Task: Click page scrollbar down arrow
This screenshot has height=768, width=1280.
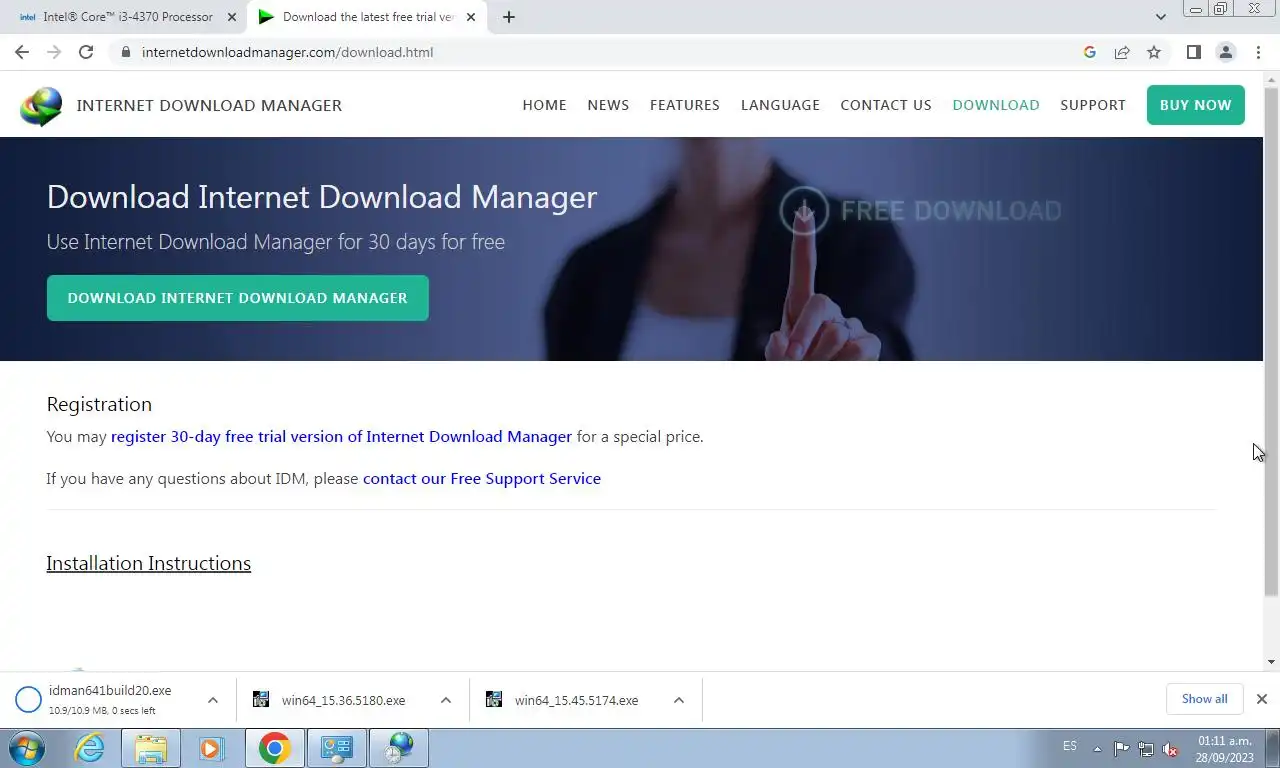Action: [x=1271, y=662]
